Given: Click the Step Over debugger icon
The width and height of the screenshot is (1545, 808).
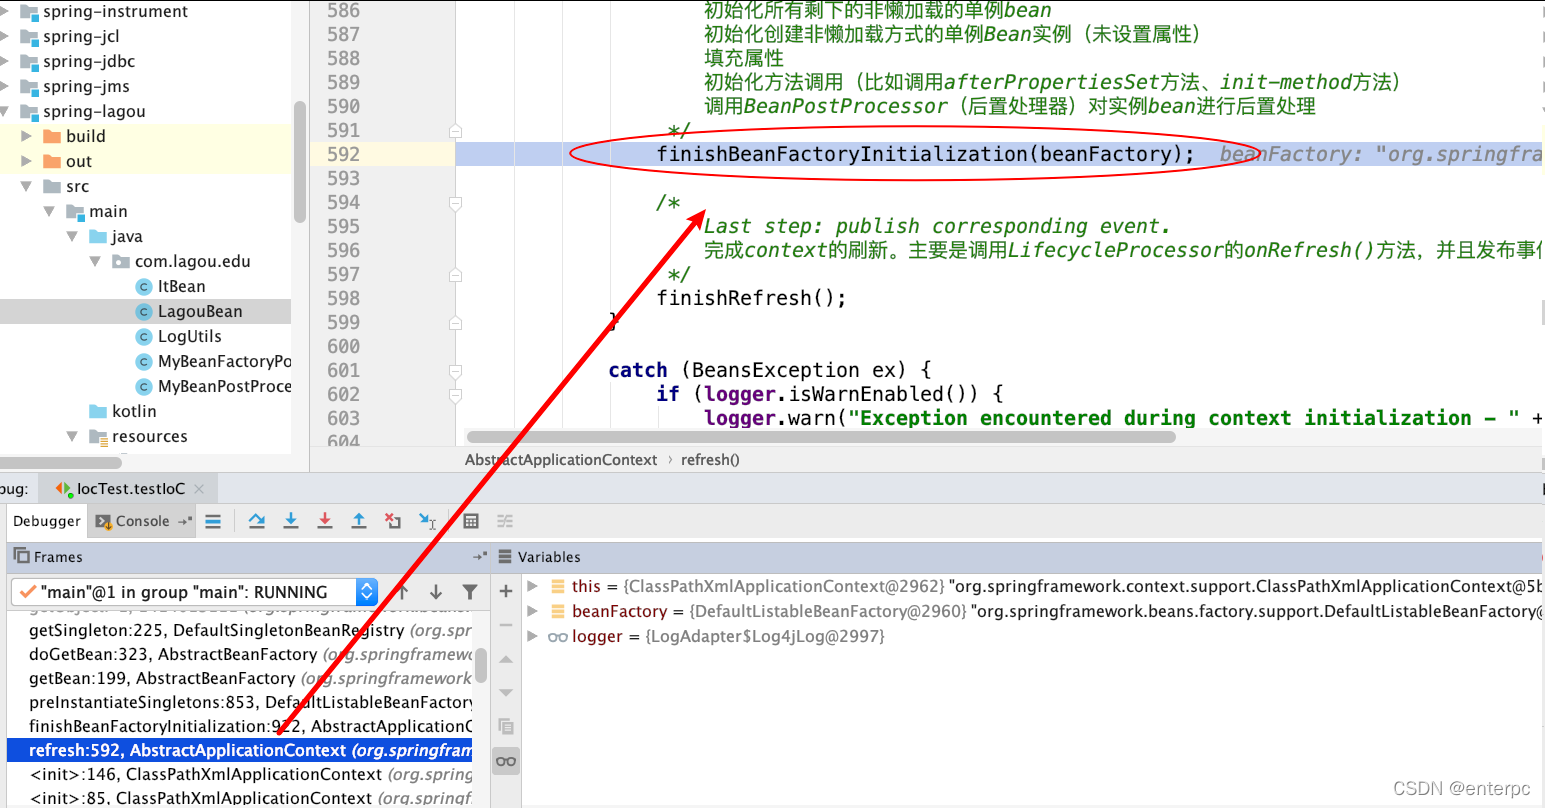Looking at the screenshot, I should (x=257, y=521).
